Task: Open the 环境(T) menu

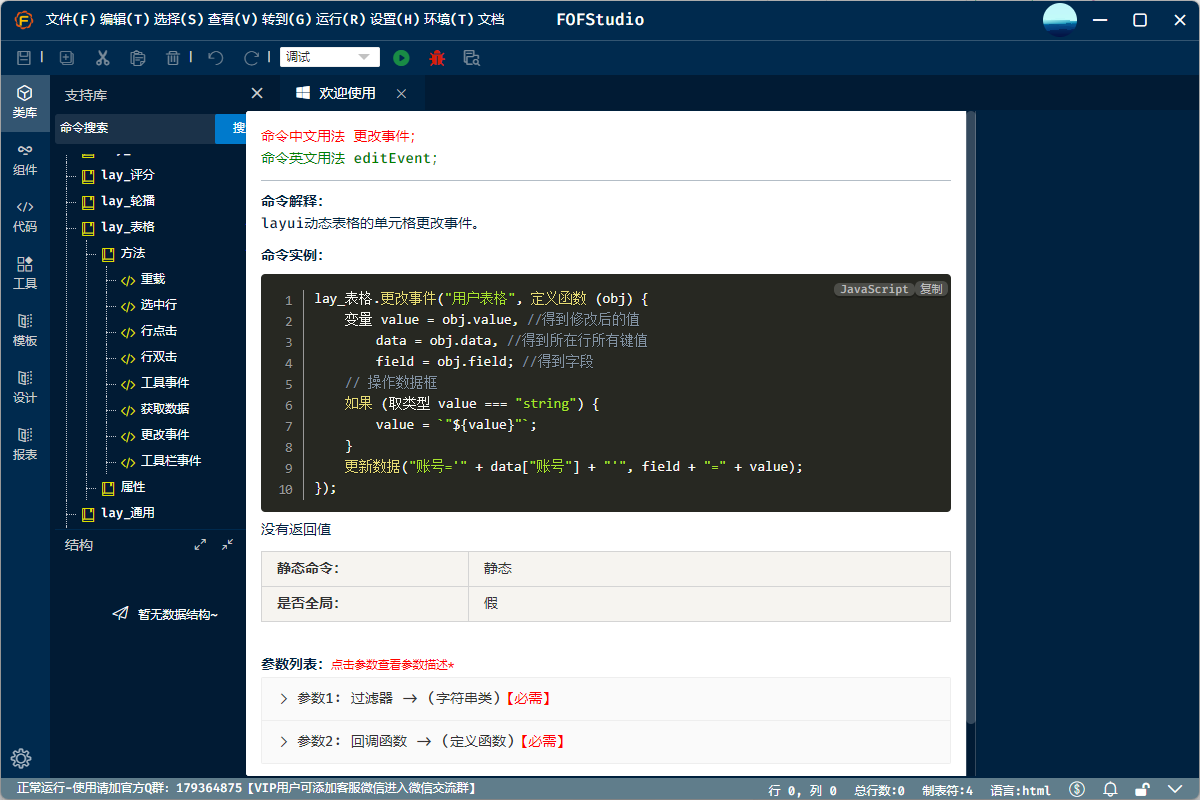Action: coord(449,20)
